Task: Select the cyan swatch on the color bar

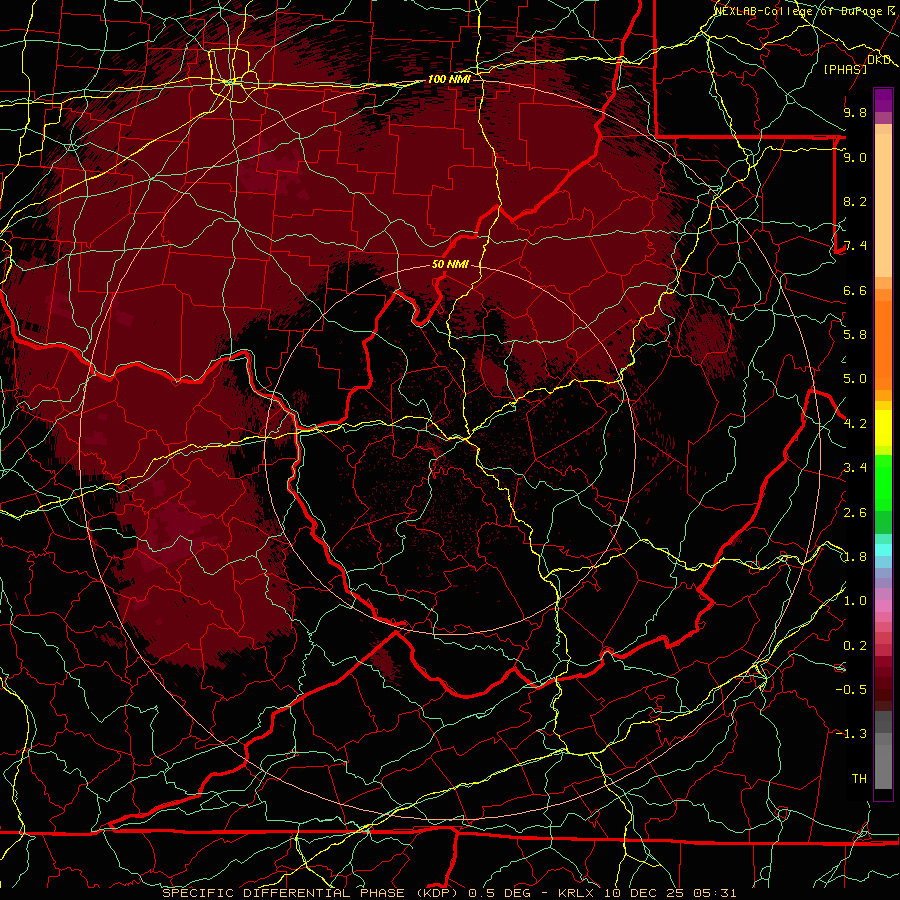Action: (x=883, y=550)
